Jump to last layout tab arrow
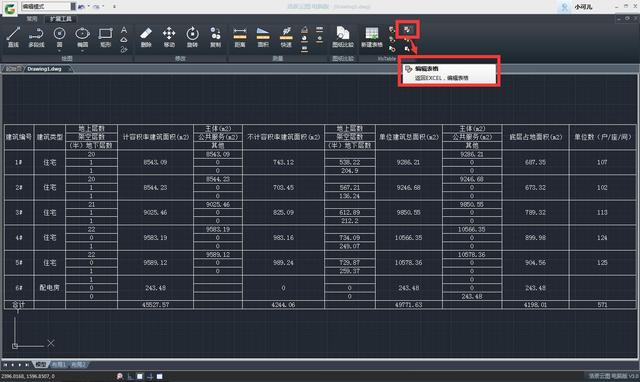Screen dimensions: 640x382 coord(27,364)
